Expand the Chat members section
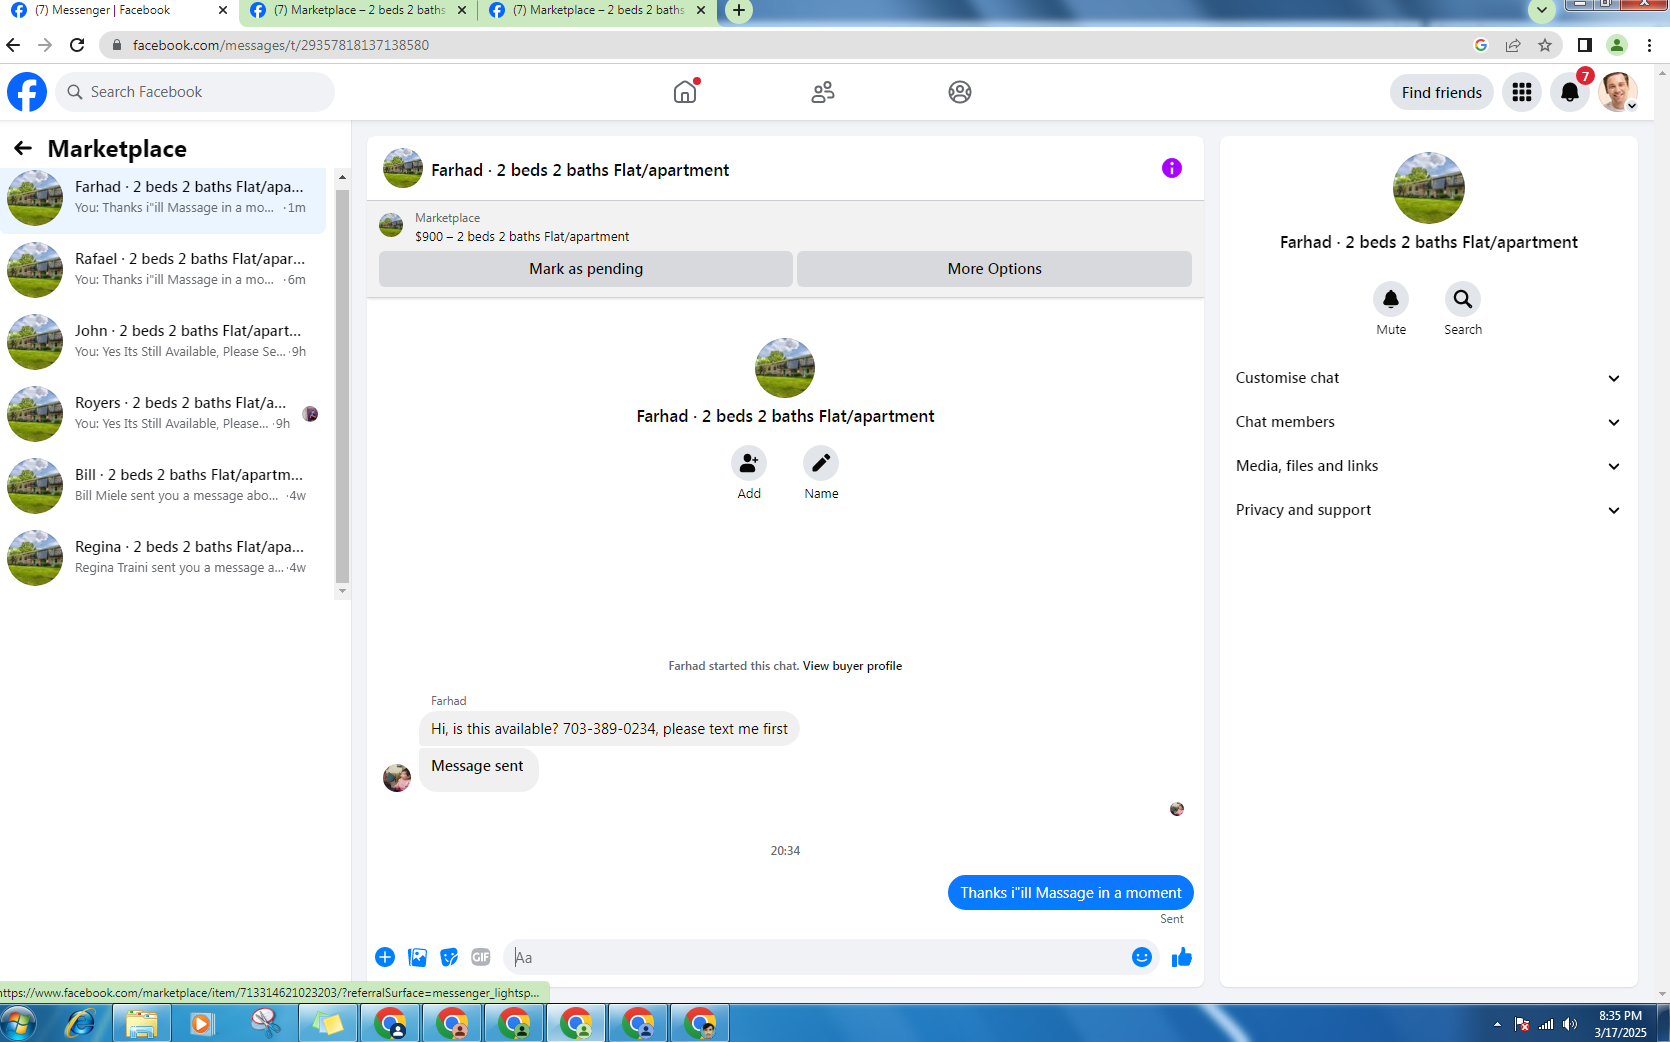Image resolution: width=1670 pixels, height=1042 pixels. click(1428, 422)
